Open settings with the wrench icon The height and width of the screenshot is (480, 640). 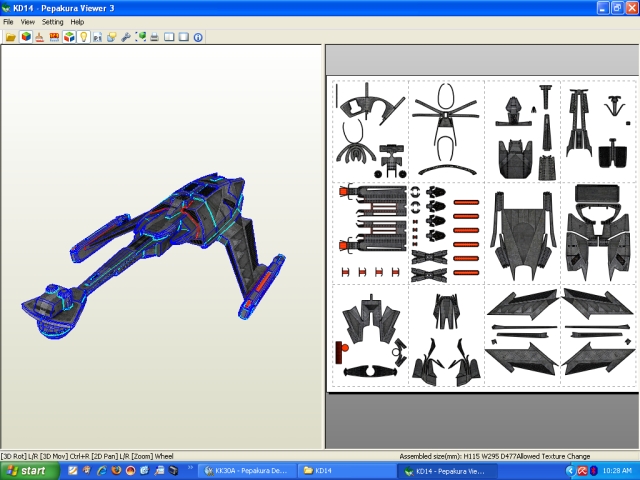tap(126, 37)
